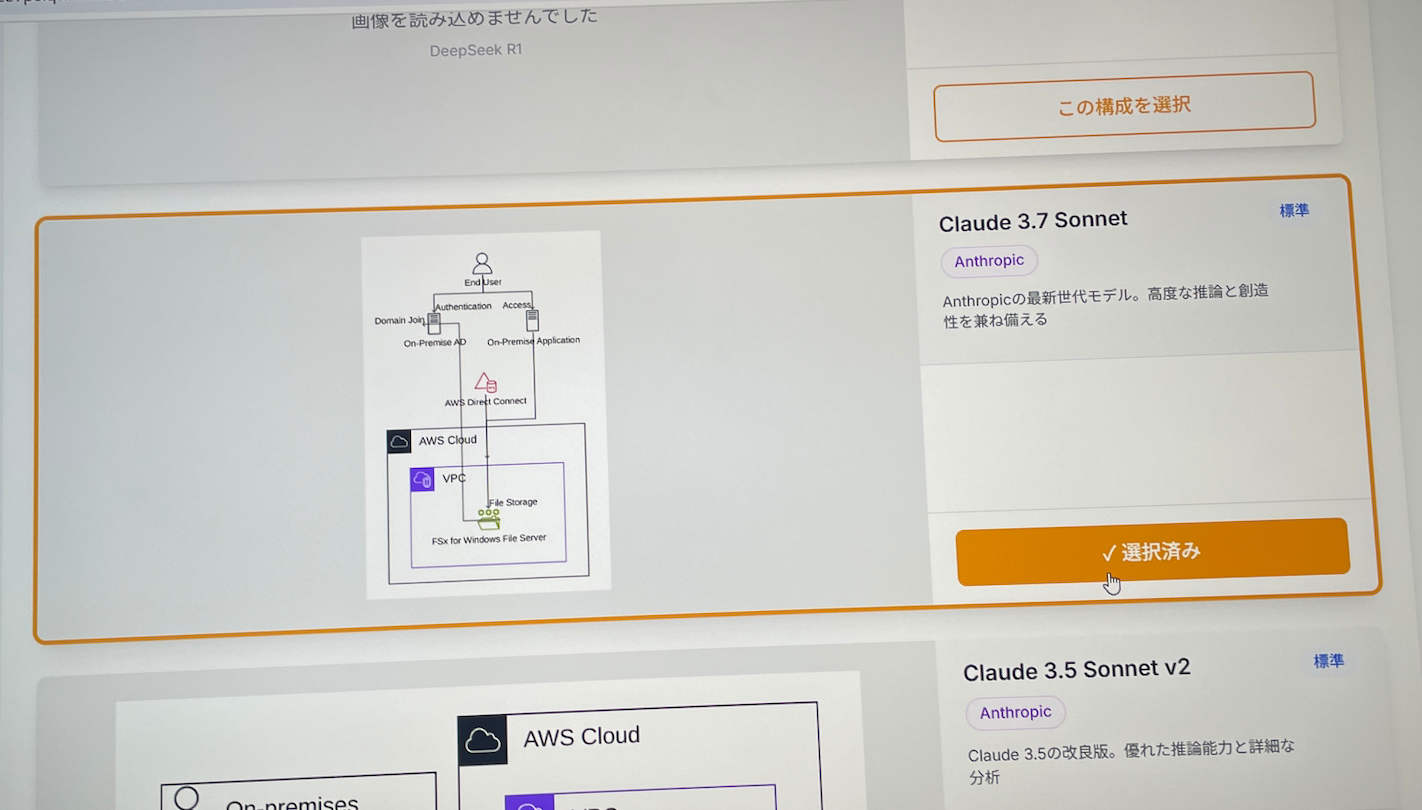This screenshot has height=810, width=1422.
Task: Click the FSx for Windows File Server label
Action: 489,540
